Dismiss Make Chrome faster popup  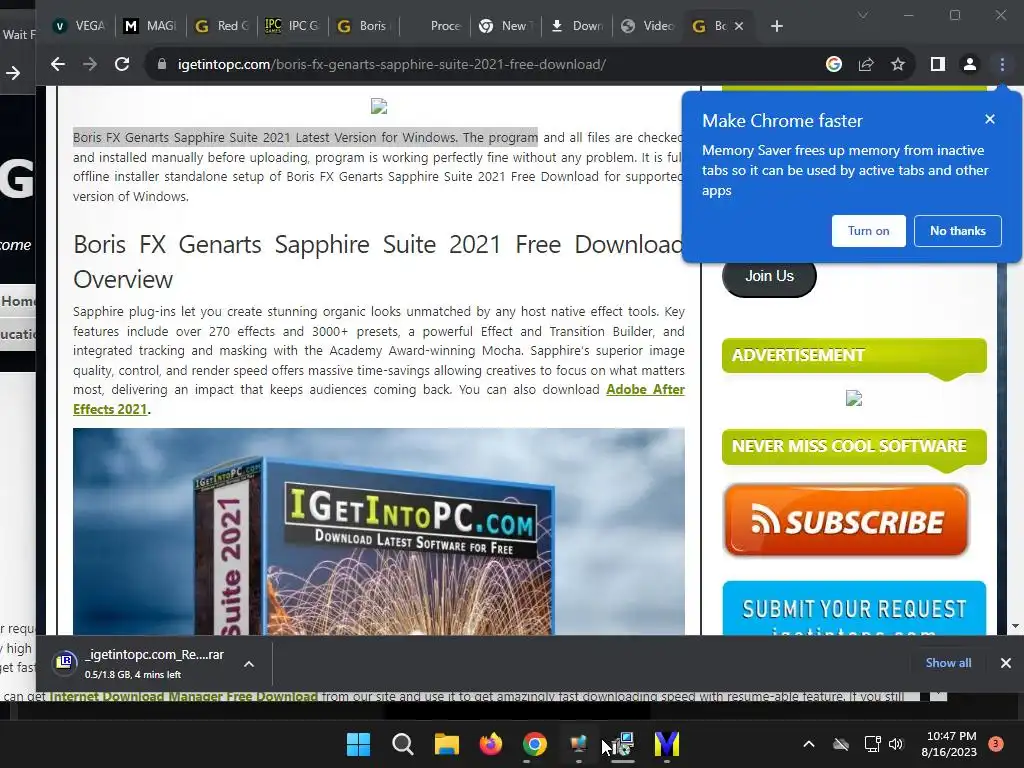point(990,119)
